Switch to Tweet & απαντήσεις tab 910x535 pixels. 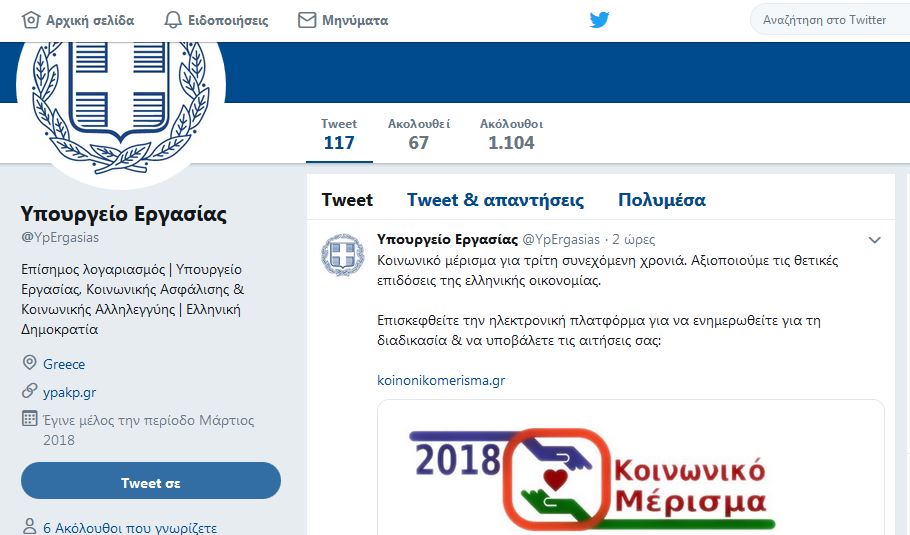click(x=495, y=200)
